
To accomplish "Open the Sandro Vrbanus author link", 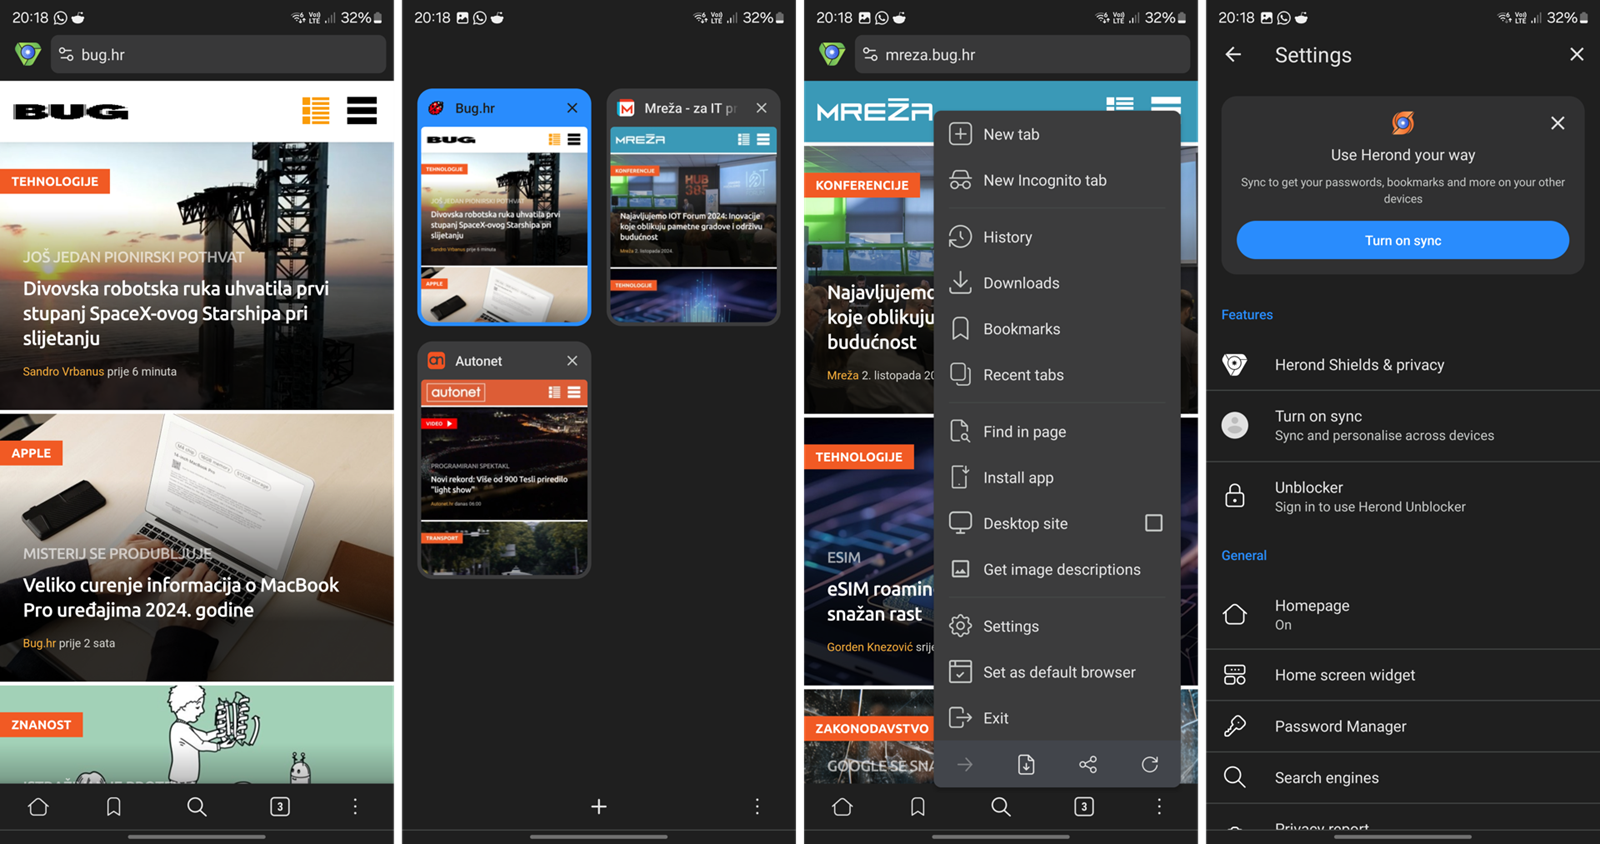I will (63, 371).
